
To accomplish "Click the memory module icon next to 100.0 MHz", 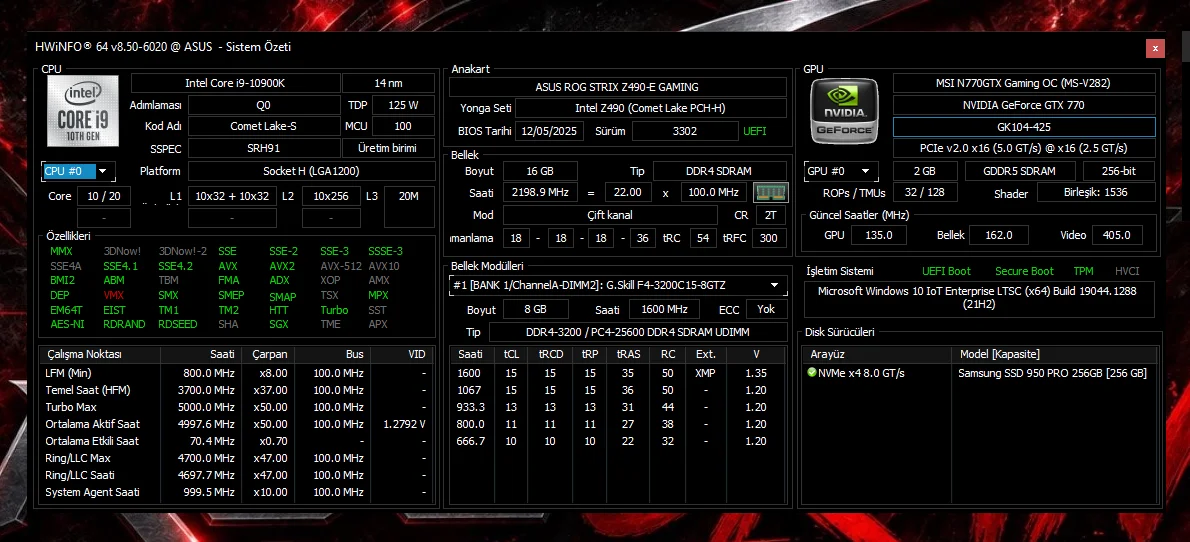I will (770, 193).
